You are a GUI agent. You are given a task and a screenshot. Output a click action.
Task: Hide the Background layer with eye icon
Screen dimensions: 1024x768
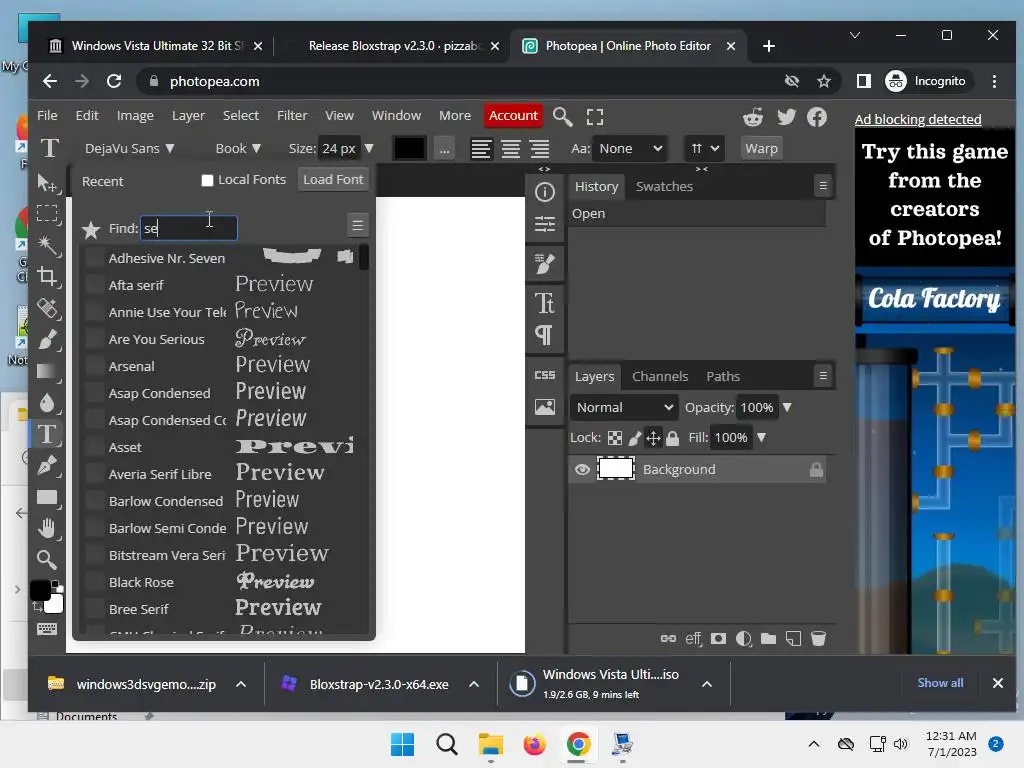coord(582,469)
